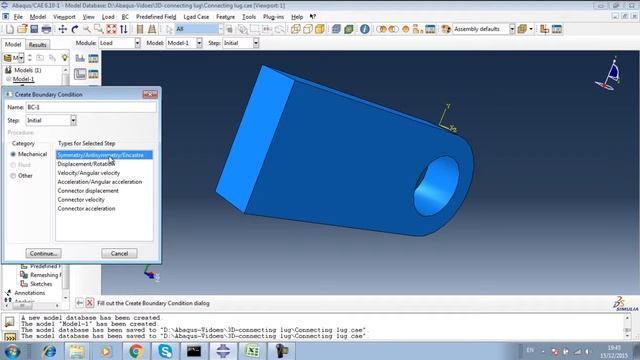Click the Auto-fit view icon
The width and height of the screenshot is (640, 360).
click(x=111, y=29)
